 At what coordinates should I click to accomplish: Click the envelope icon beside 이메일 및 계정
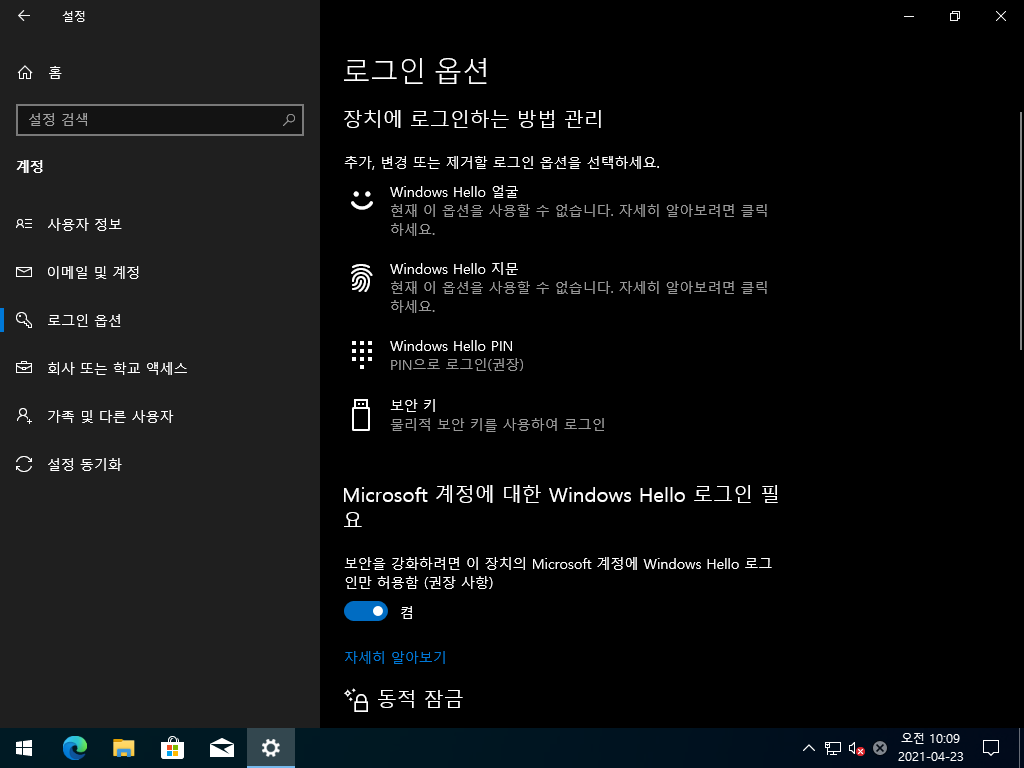click(24, 272)
